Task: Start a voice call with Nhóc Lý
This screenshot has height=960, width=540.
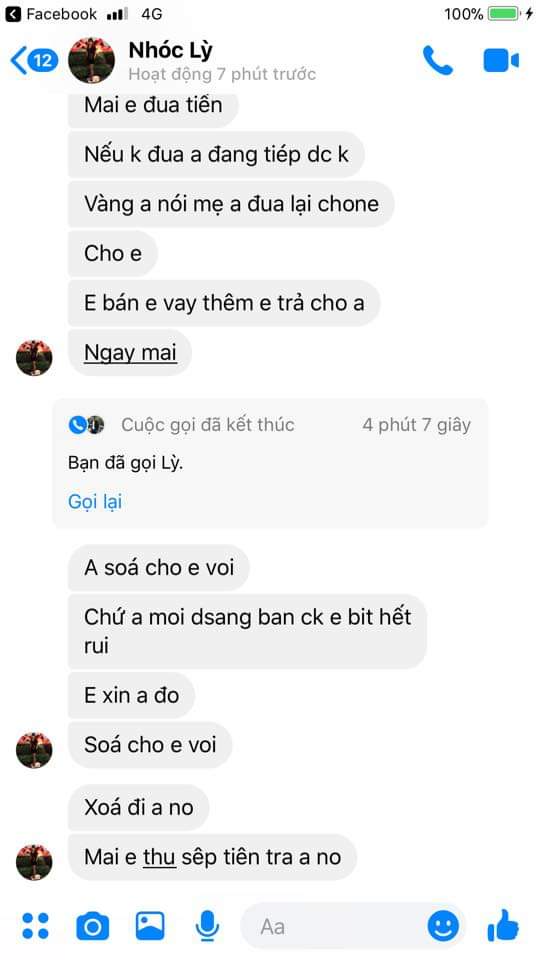Action: point(438,61)
